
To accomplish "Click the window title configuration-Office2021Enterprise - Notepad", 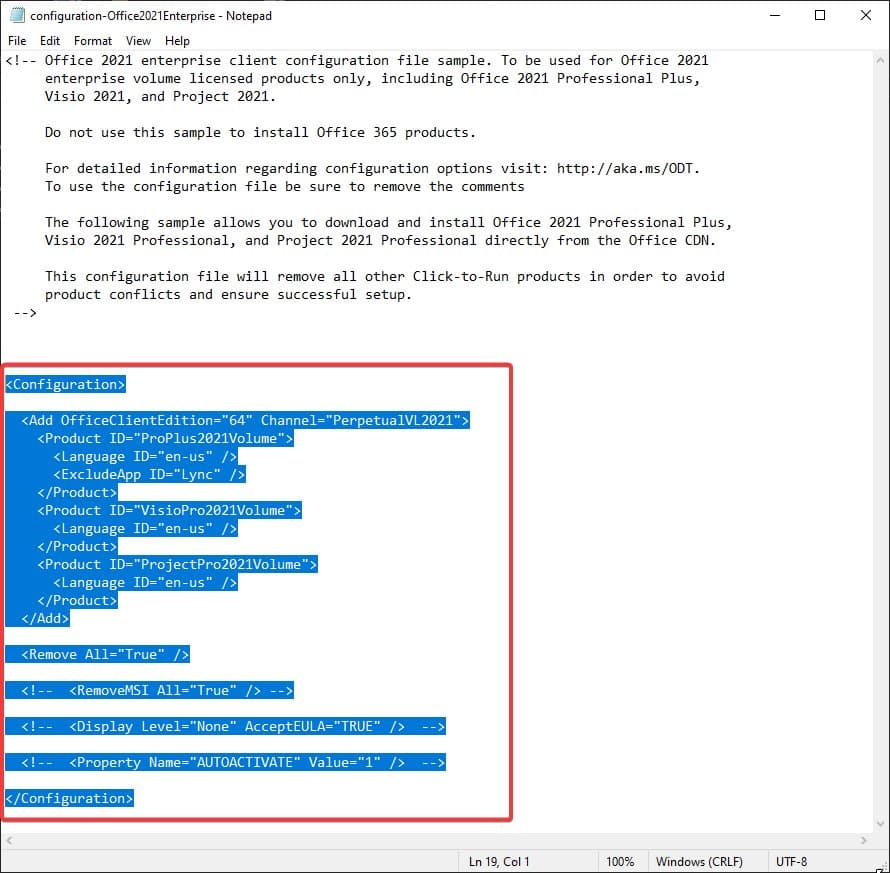I will point(151,16).
